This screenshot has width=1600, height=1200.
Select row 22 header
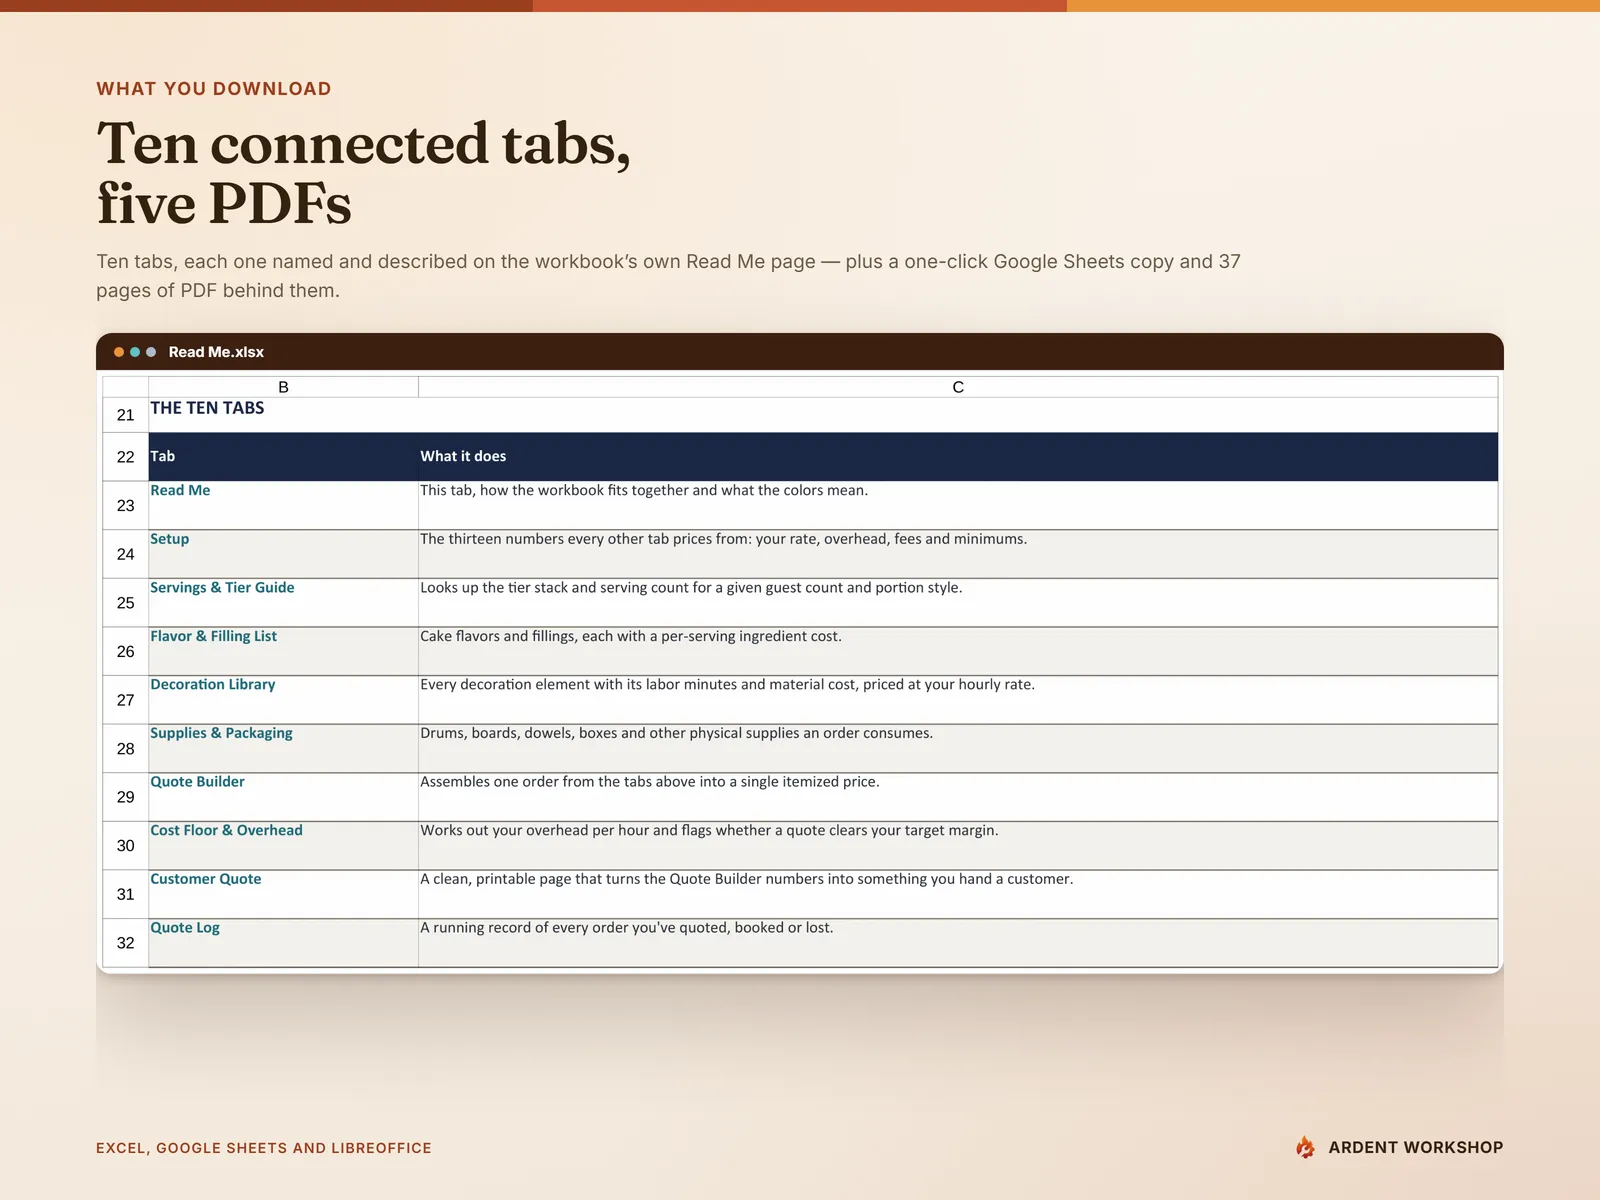tap(125, 457)
